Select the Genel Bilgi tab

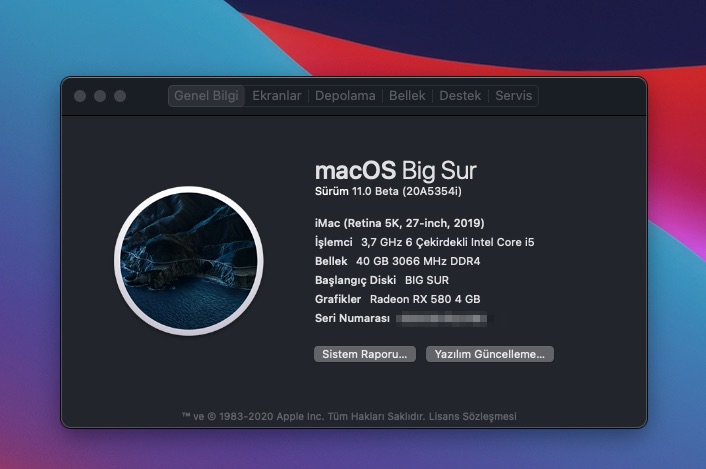(206, 96)
